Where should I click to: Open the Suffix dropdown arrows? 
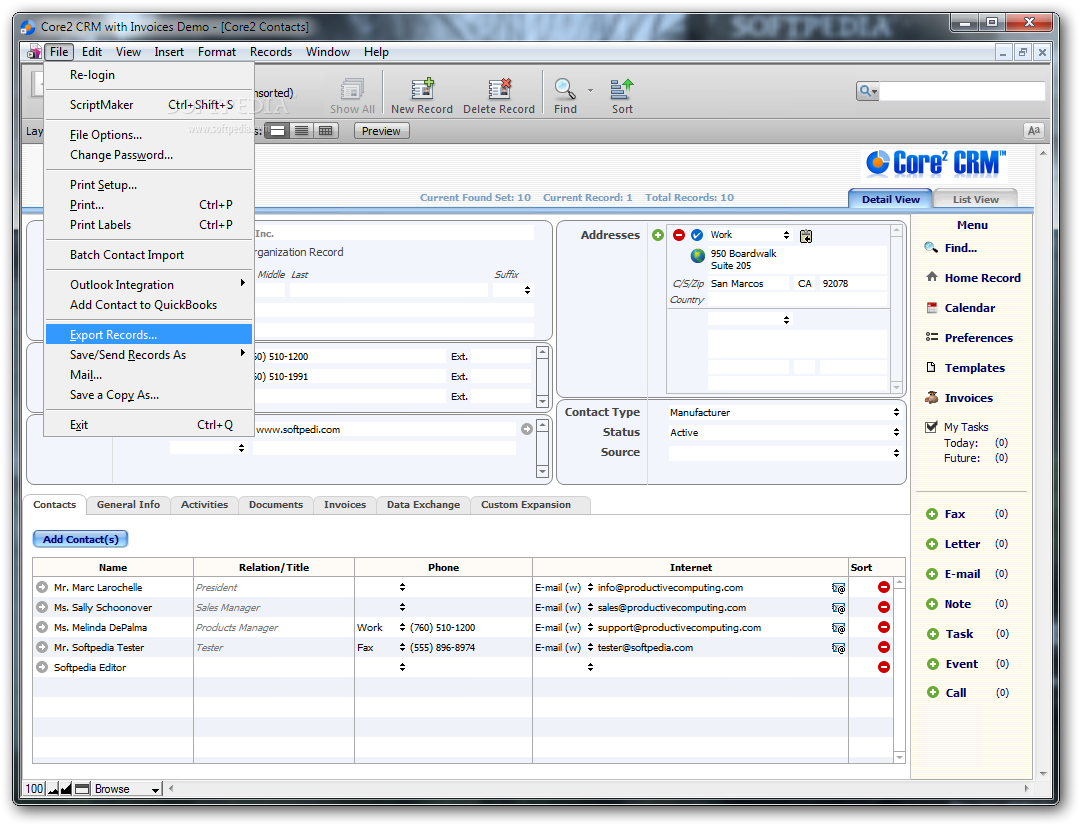[527, 290]
